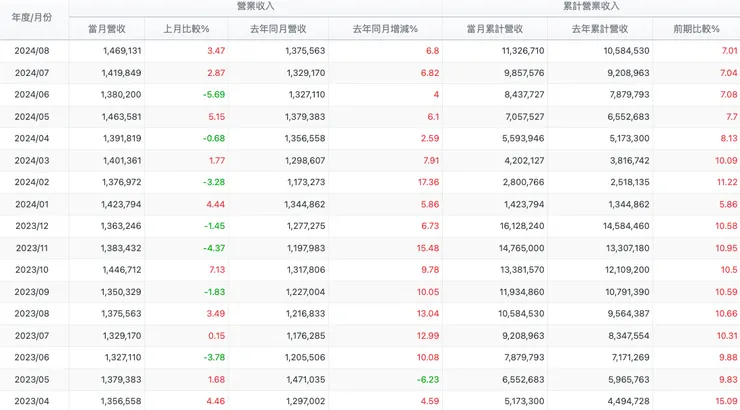Click last-year revenue 1,197,983
This screenshot has width=740, height=410.
306,248
